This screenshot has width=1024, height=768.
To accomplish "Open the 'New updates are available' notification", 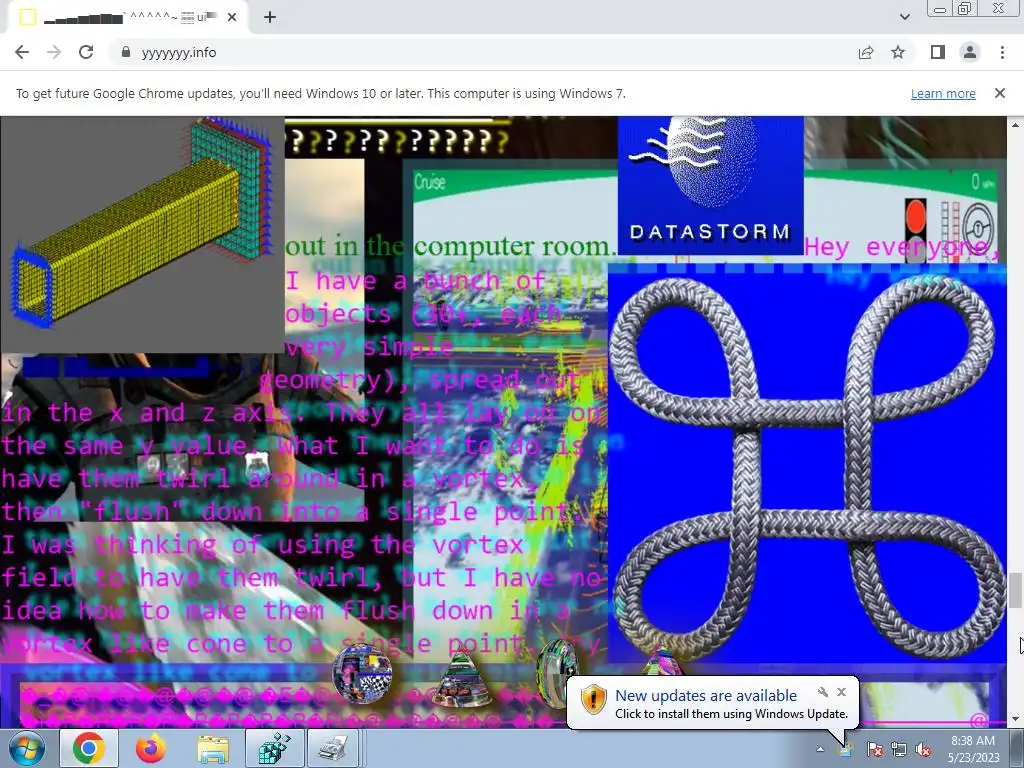I will click(712, 703).
